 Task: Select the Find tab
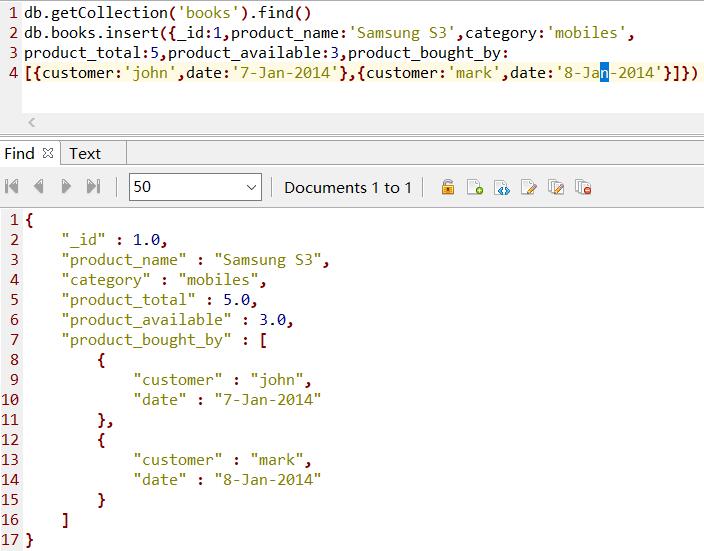19,154
